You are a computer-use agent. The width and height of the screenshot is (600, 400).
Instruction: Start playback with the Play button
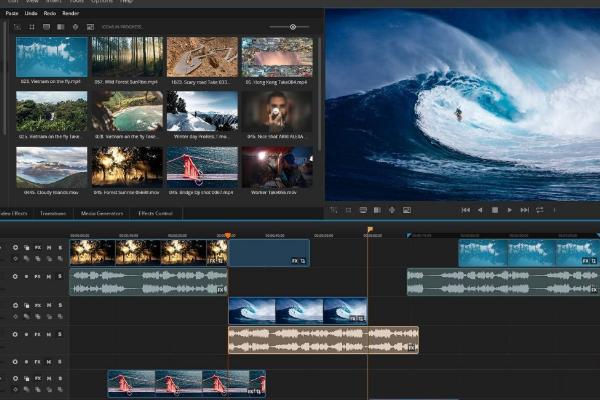point(509,210)
